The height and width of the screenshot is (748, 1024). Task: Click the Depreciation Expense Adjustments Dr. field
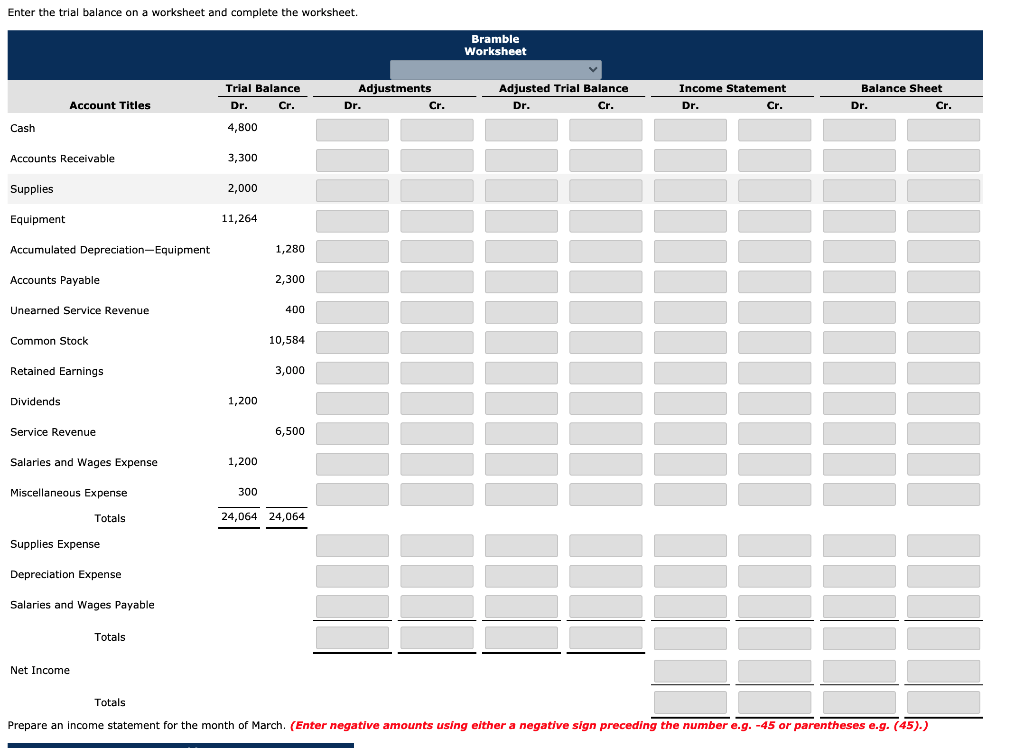pos(352,574)
